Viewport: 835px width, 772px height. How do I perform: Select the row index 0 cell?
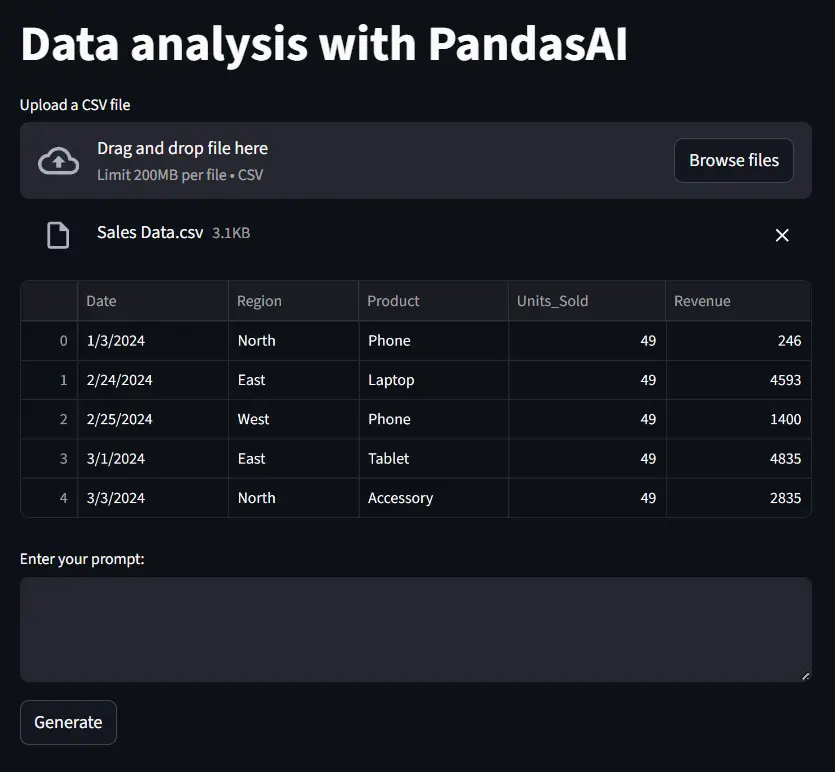[50, 341]
